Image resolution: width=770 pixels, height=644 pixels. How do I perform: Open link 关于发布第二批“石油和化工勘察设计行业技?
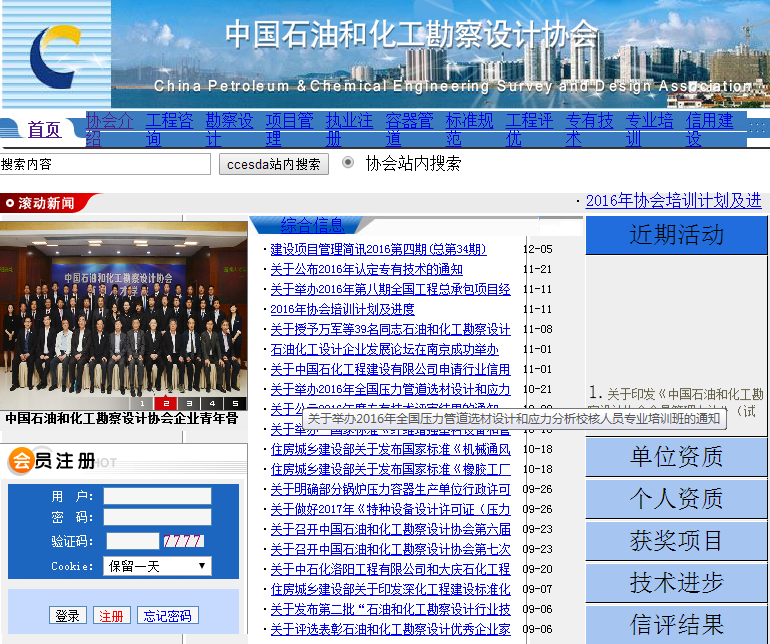point(390,610)
